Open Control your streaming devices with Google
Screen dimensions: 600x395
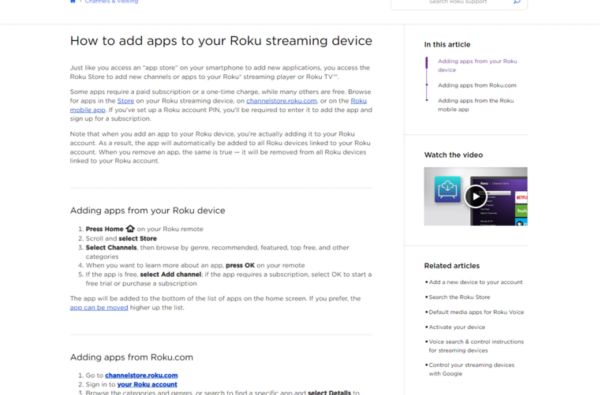click(x=471, y=369)
